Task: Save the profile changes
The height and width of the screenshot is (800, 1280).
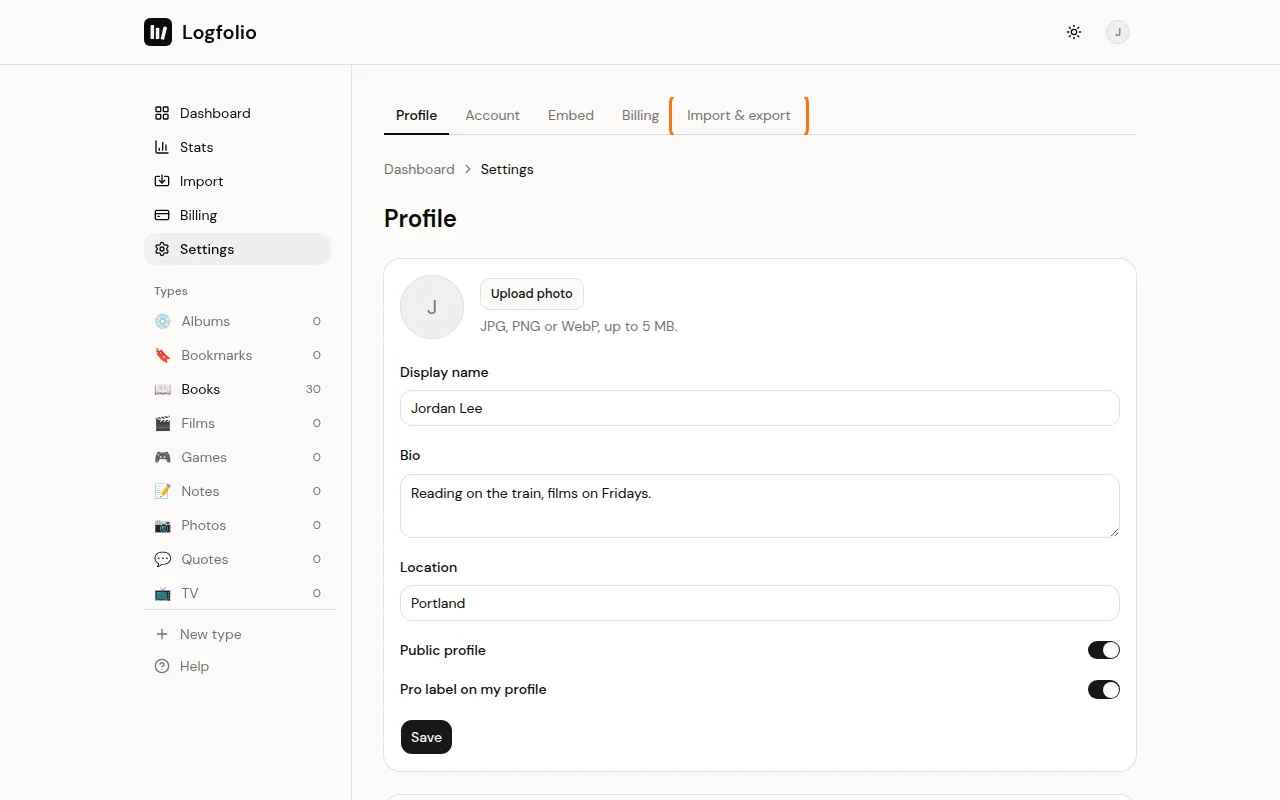Action: click(x=426, y=737)
